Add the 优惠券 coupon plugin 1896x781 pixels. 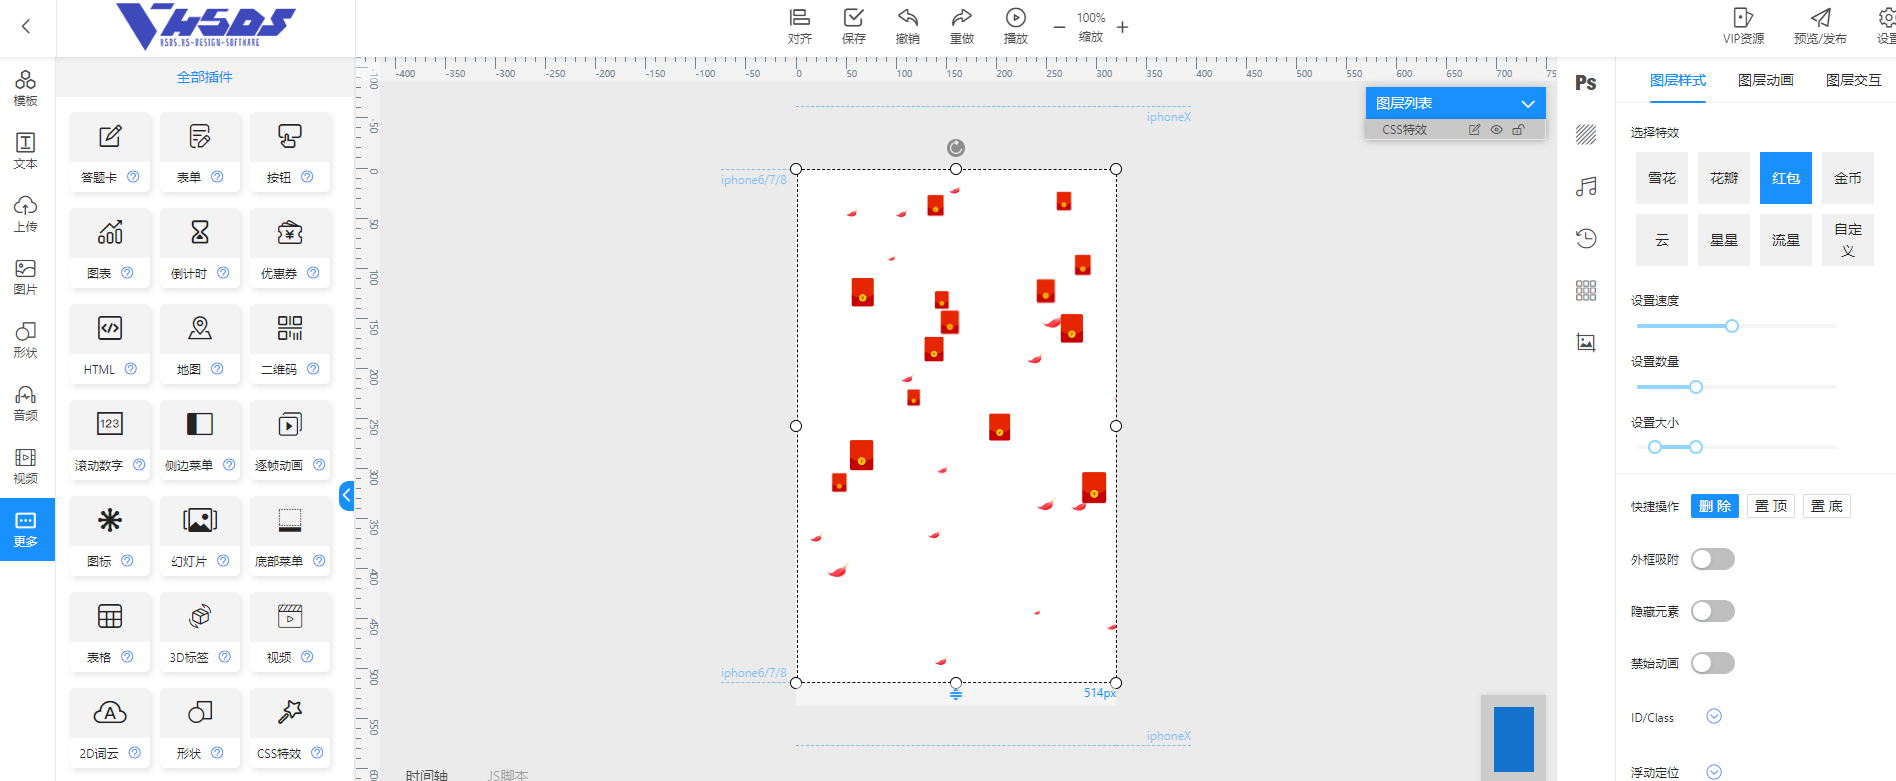[x=290, y=248]
